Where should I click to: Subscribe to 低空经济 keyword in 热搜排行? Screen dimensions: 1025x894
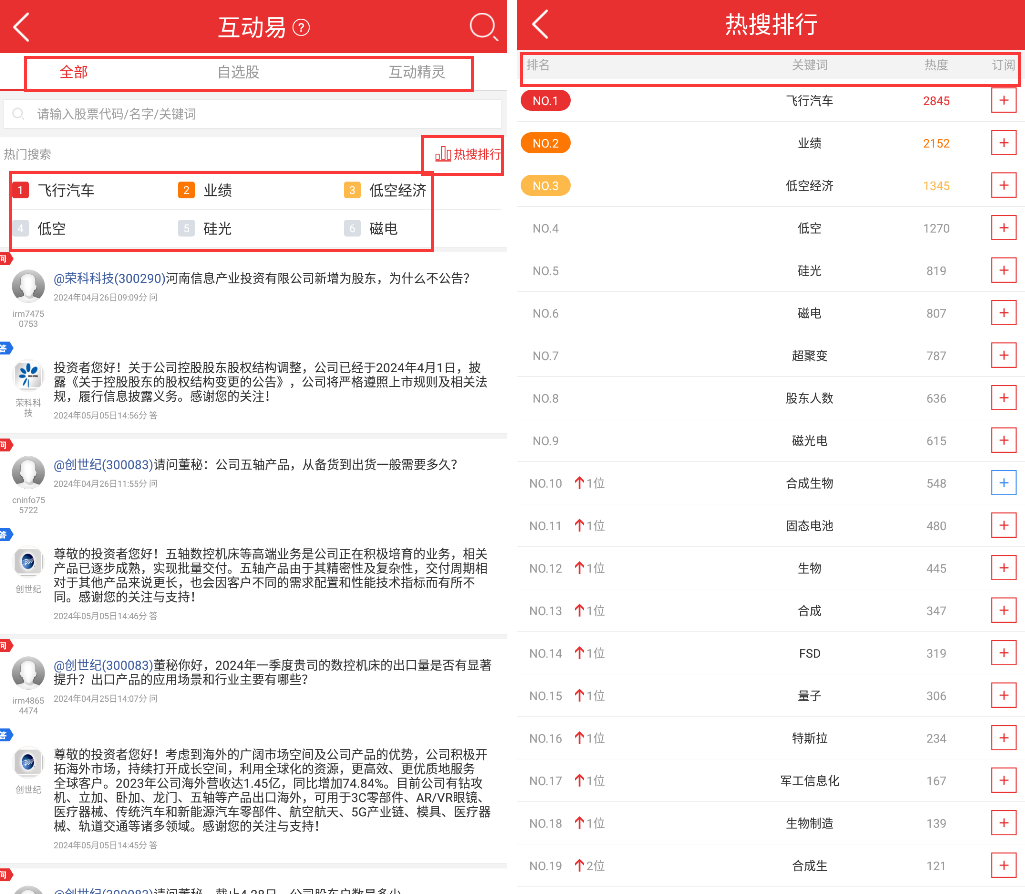(x=1003, y=186)
